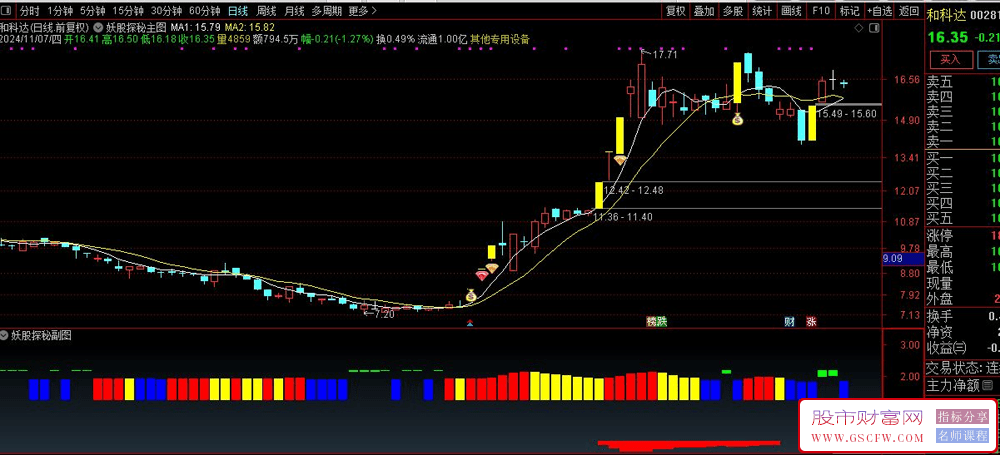The image size is (1000, 455).
Task: Click the 交易状态 status row
Action: (x=962, y=368)
